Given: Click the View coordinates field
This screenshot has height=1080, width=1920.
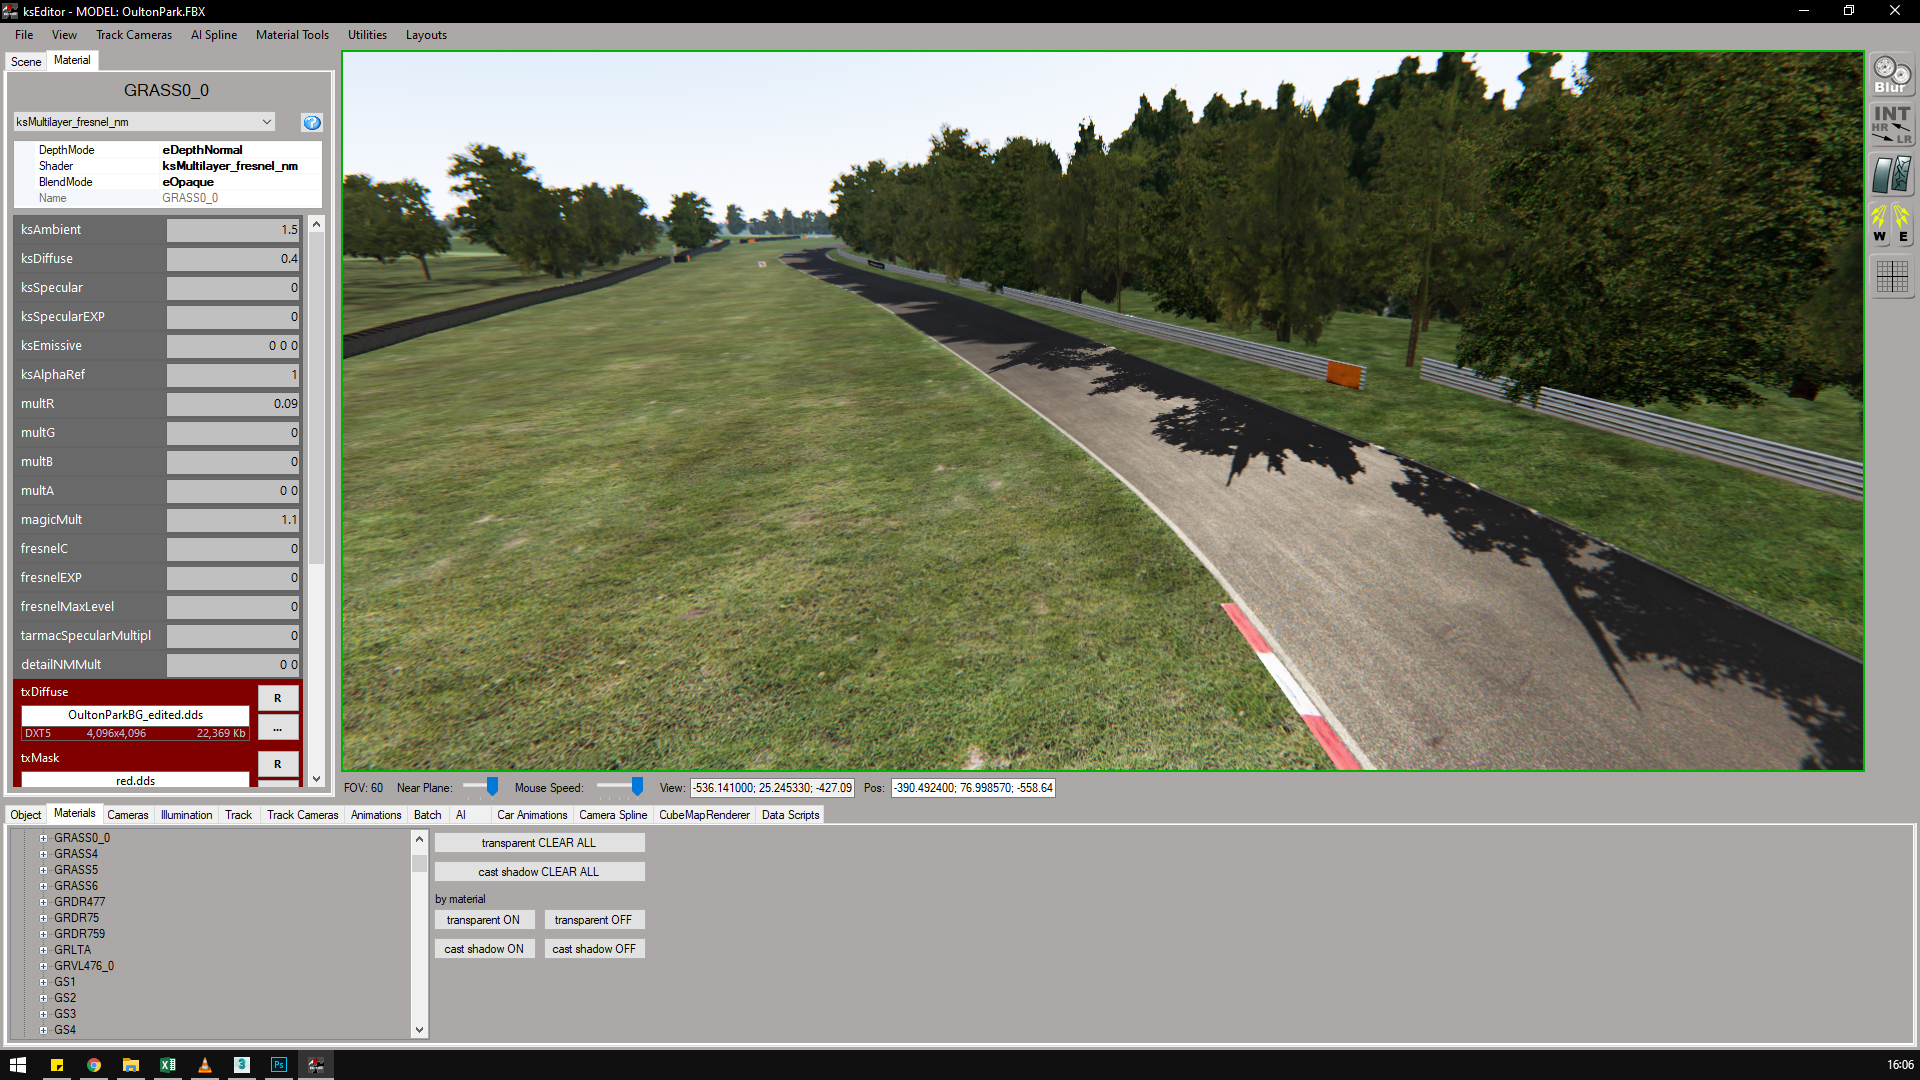Looking at the screenshot, I should coord(772,788).
